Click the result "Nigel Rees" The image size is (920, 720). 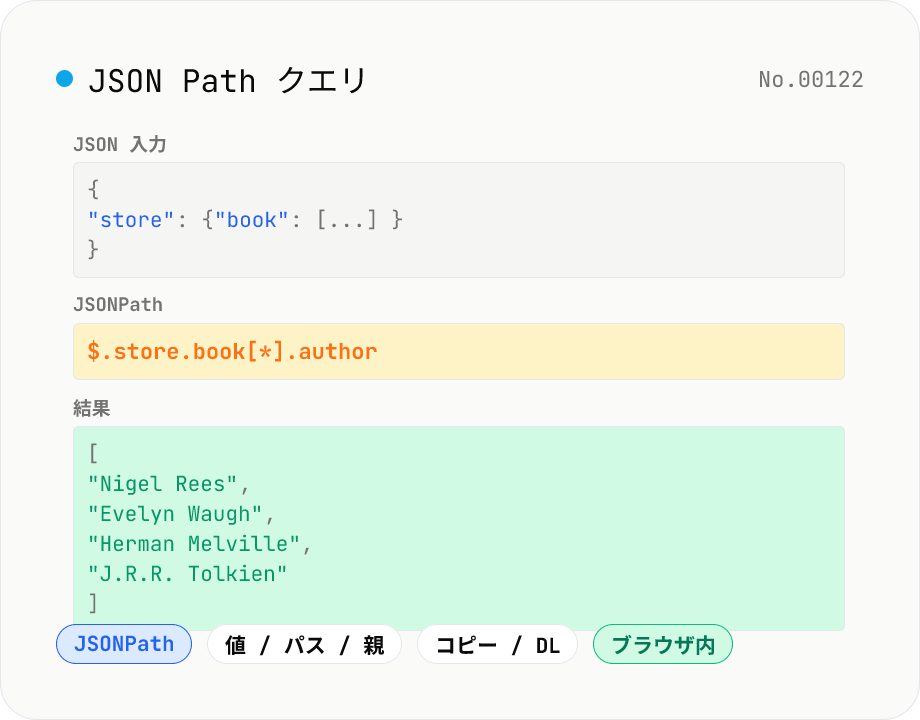(163, 484)
